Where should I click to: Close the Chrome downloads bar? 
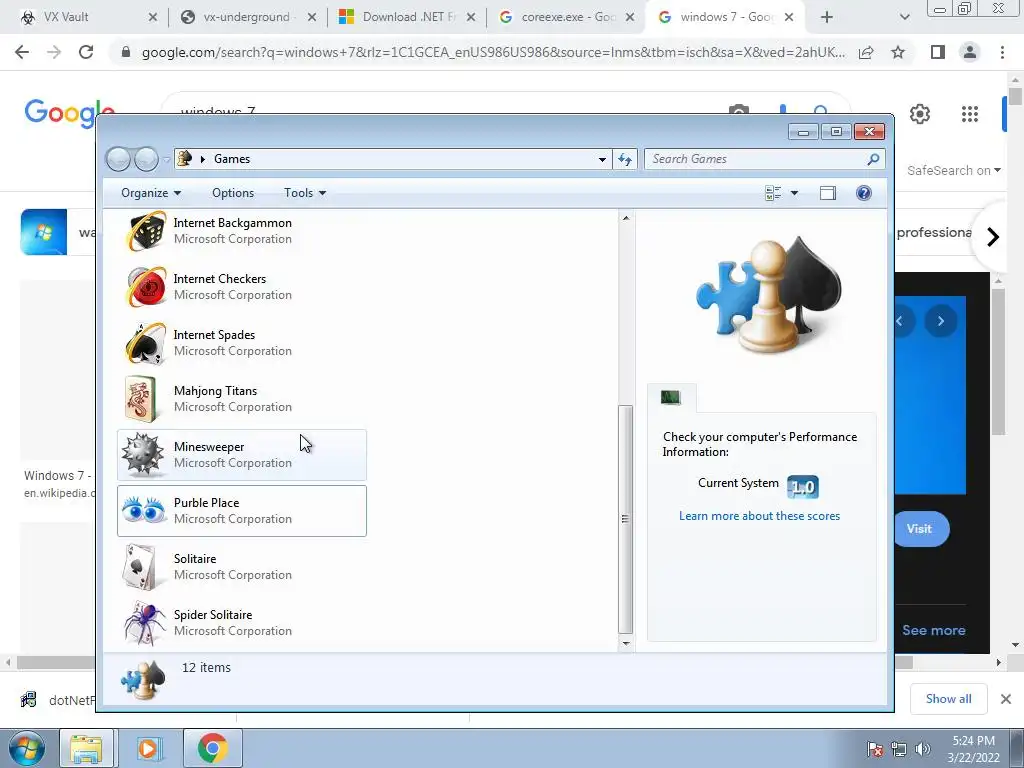pyautogui.click(x=1006, y=699)
